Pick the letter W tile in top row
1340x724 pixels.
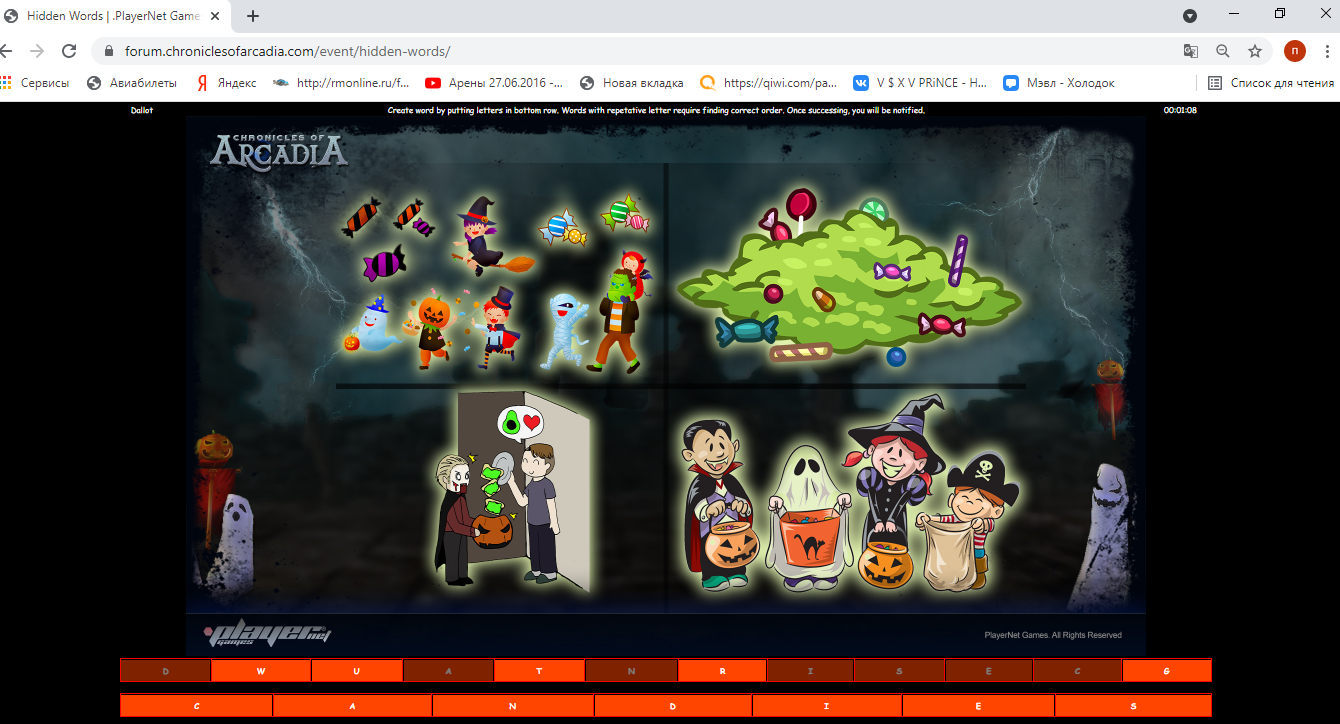point(261,671)
